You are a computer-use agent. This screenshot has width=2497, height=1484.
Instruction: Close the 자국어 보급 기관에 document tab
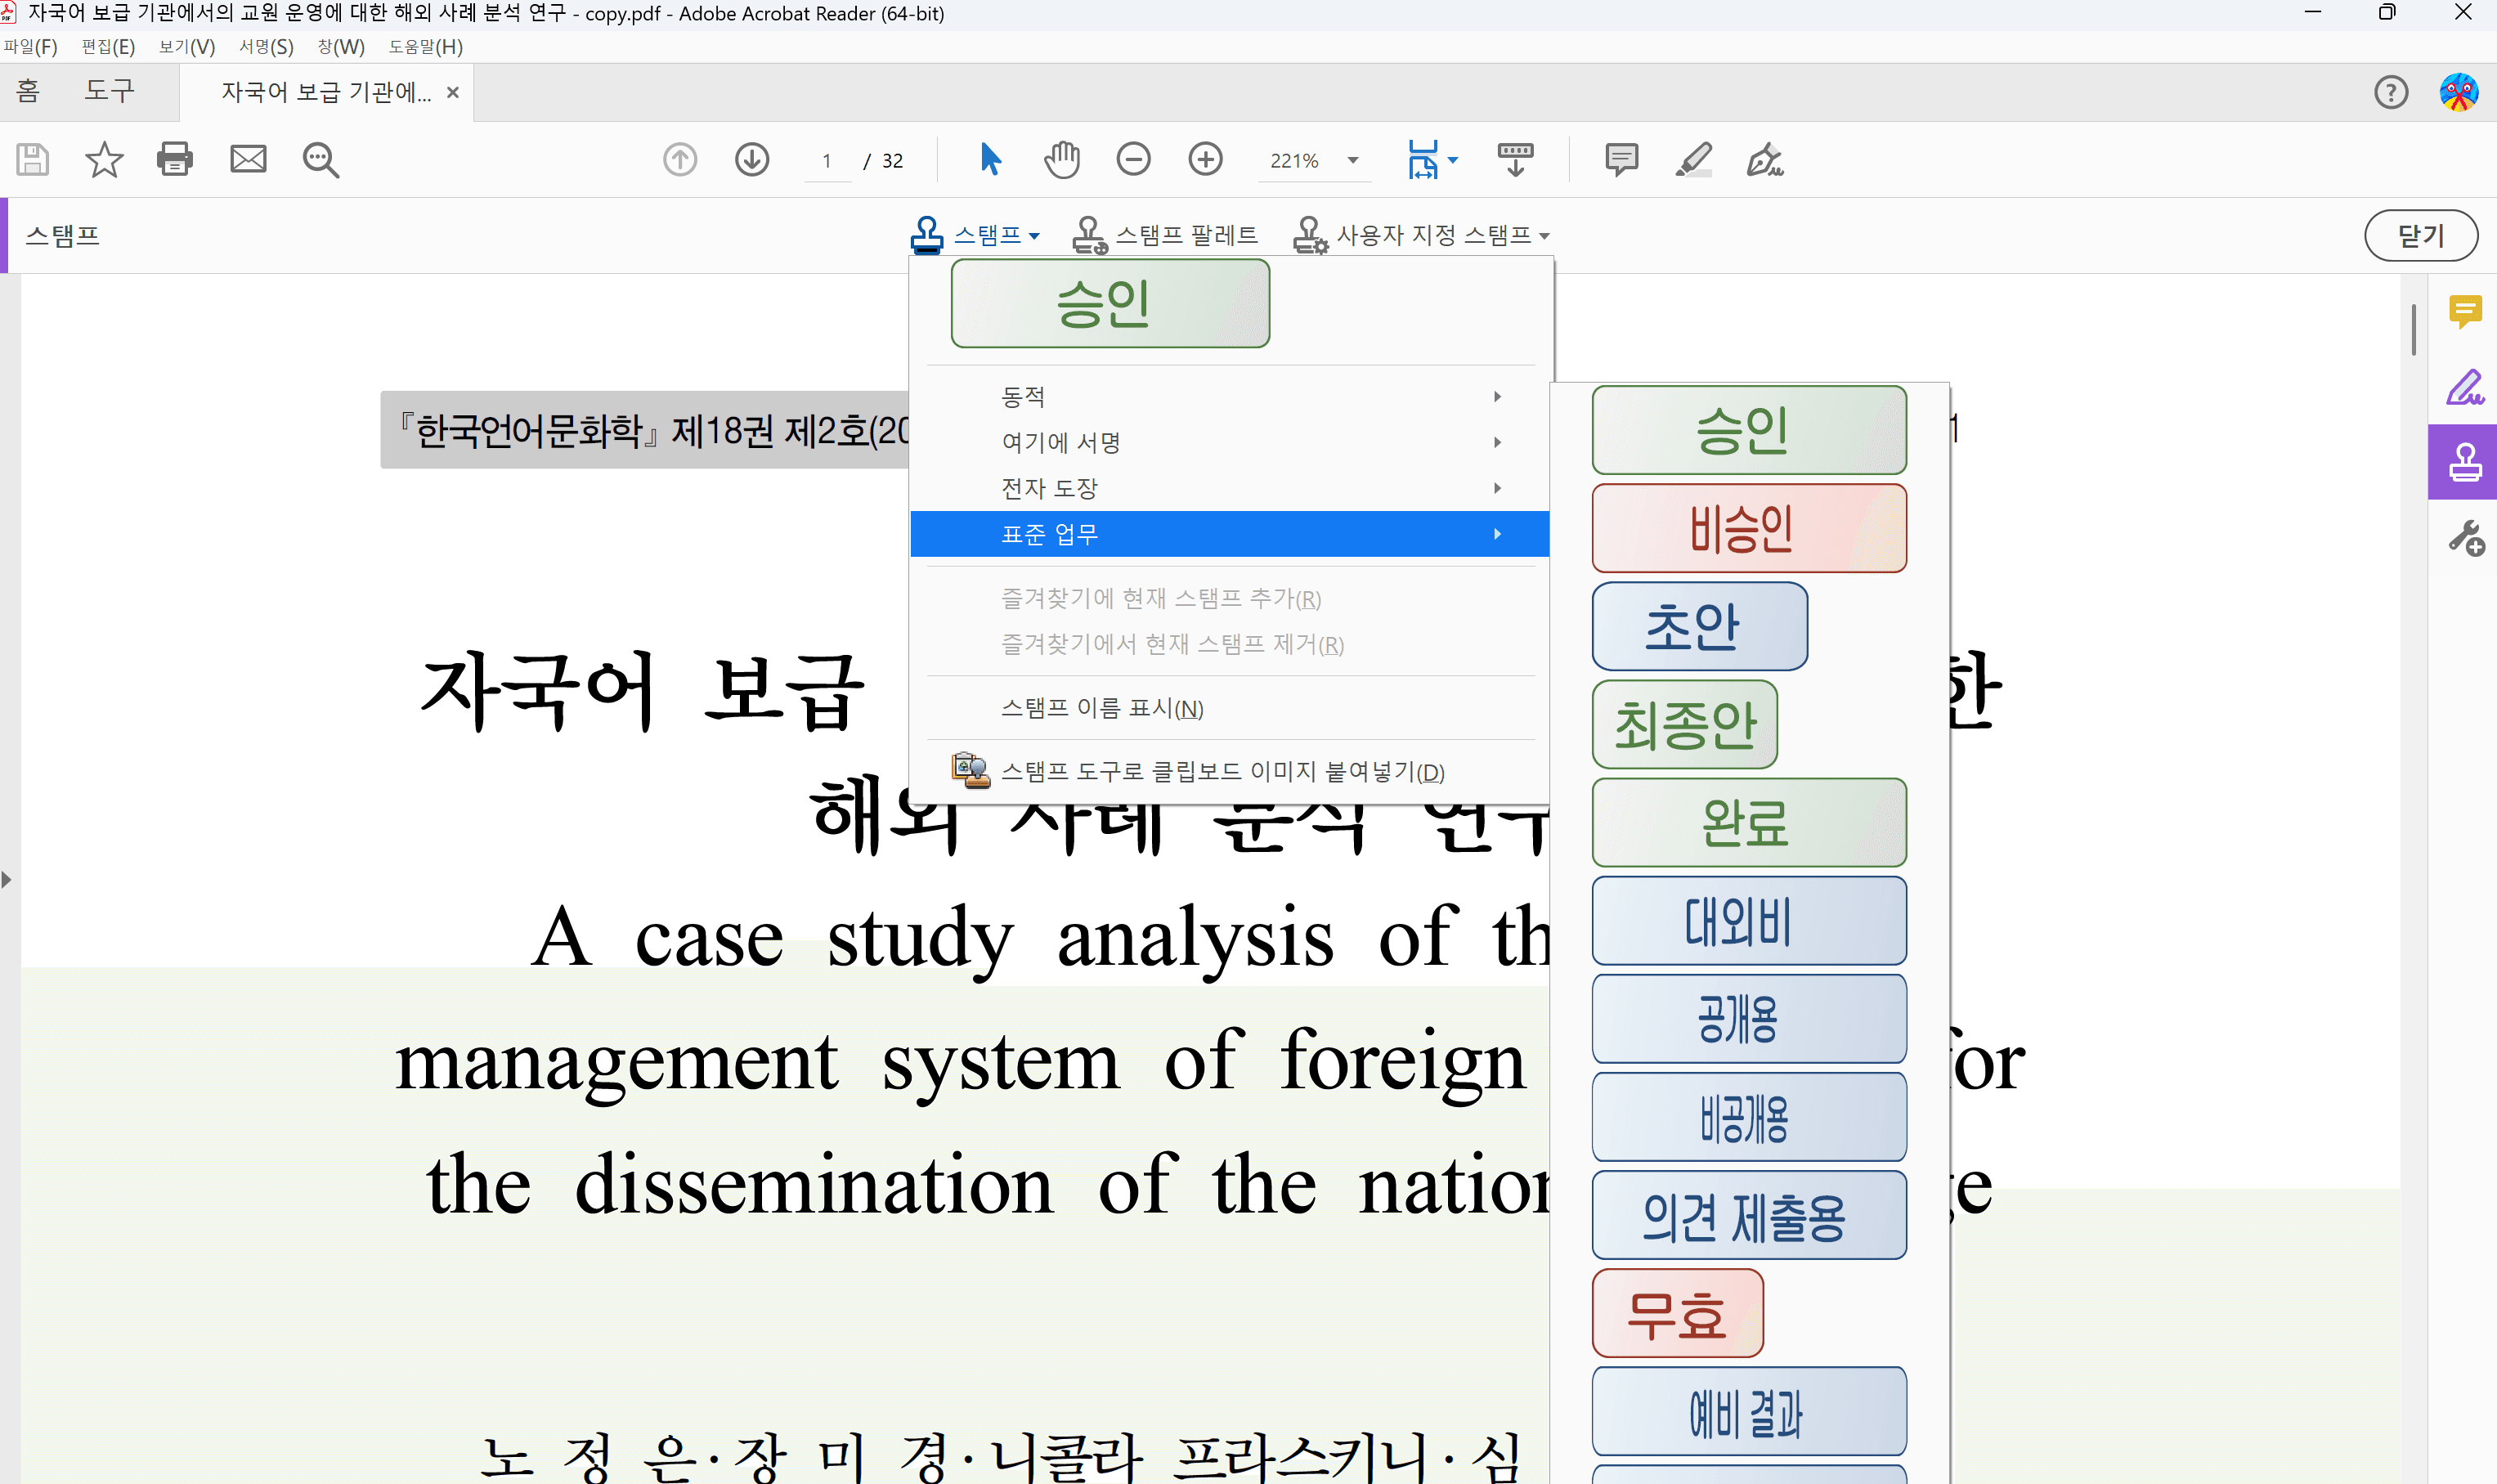[x=453, y=93]
